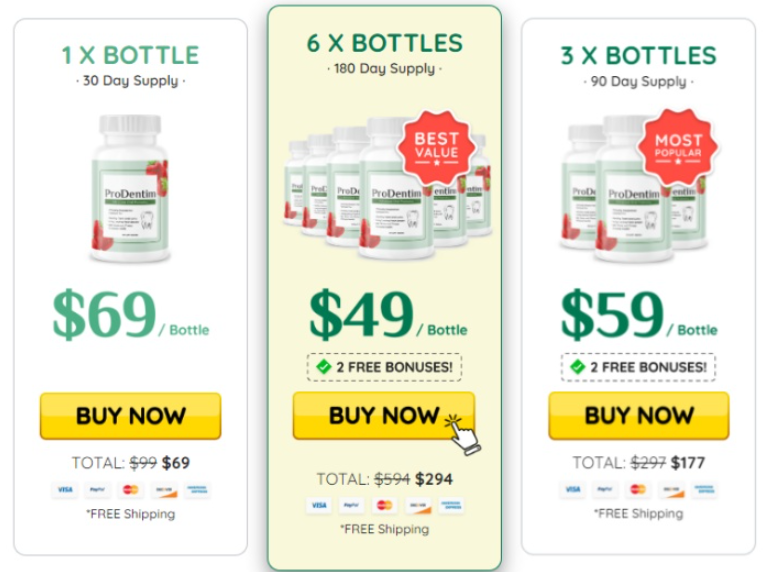
Task: Click green checkmark in 6 bottles bonuses box
Action: click(x=323, y=367)
